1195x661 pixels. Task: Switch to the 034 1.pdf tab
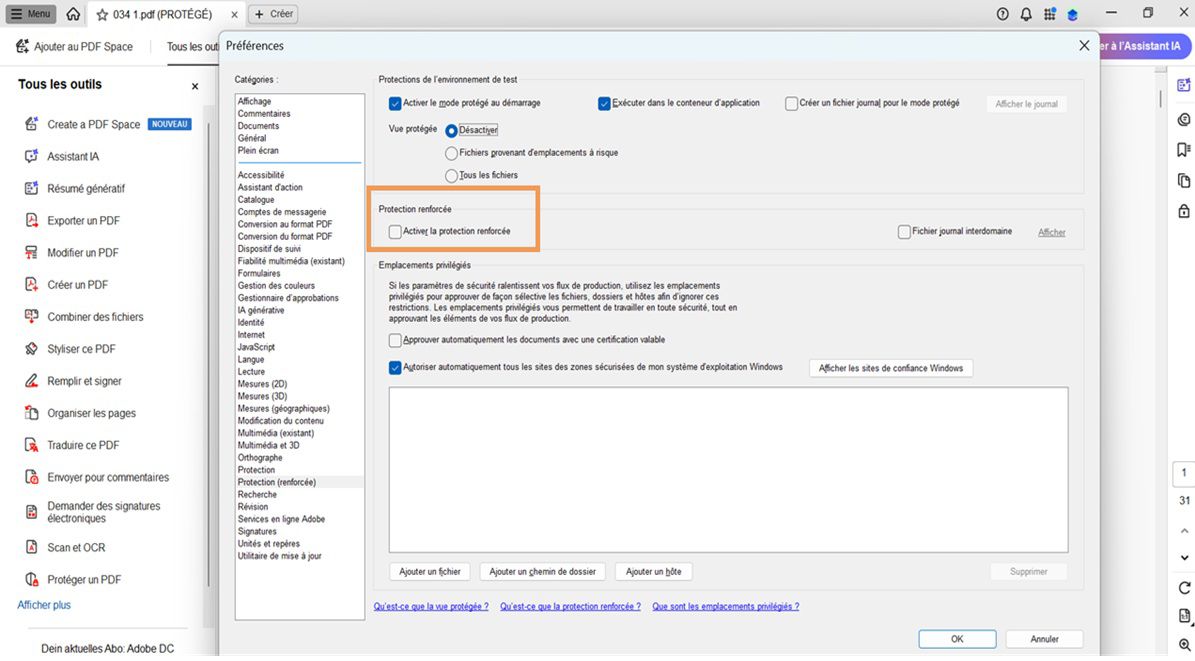162,14
